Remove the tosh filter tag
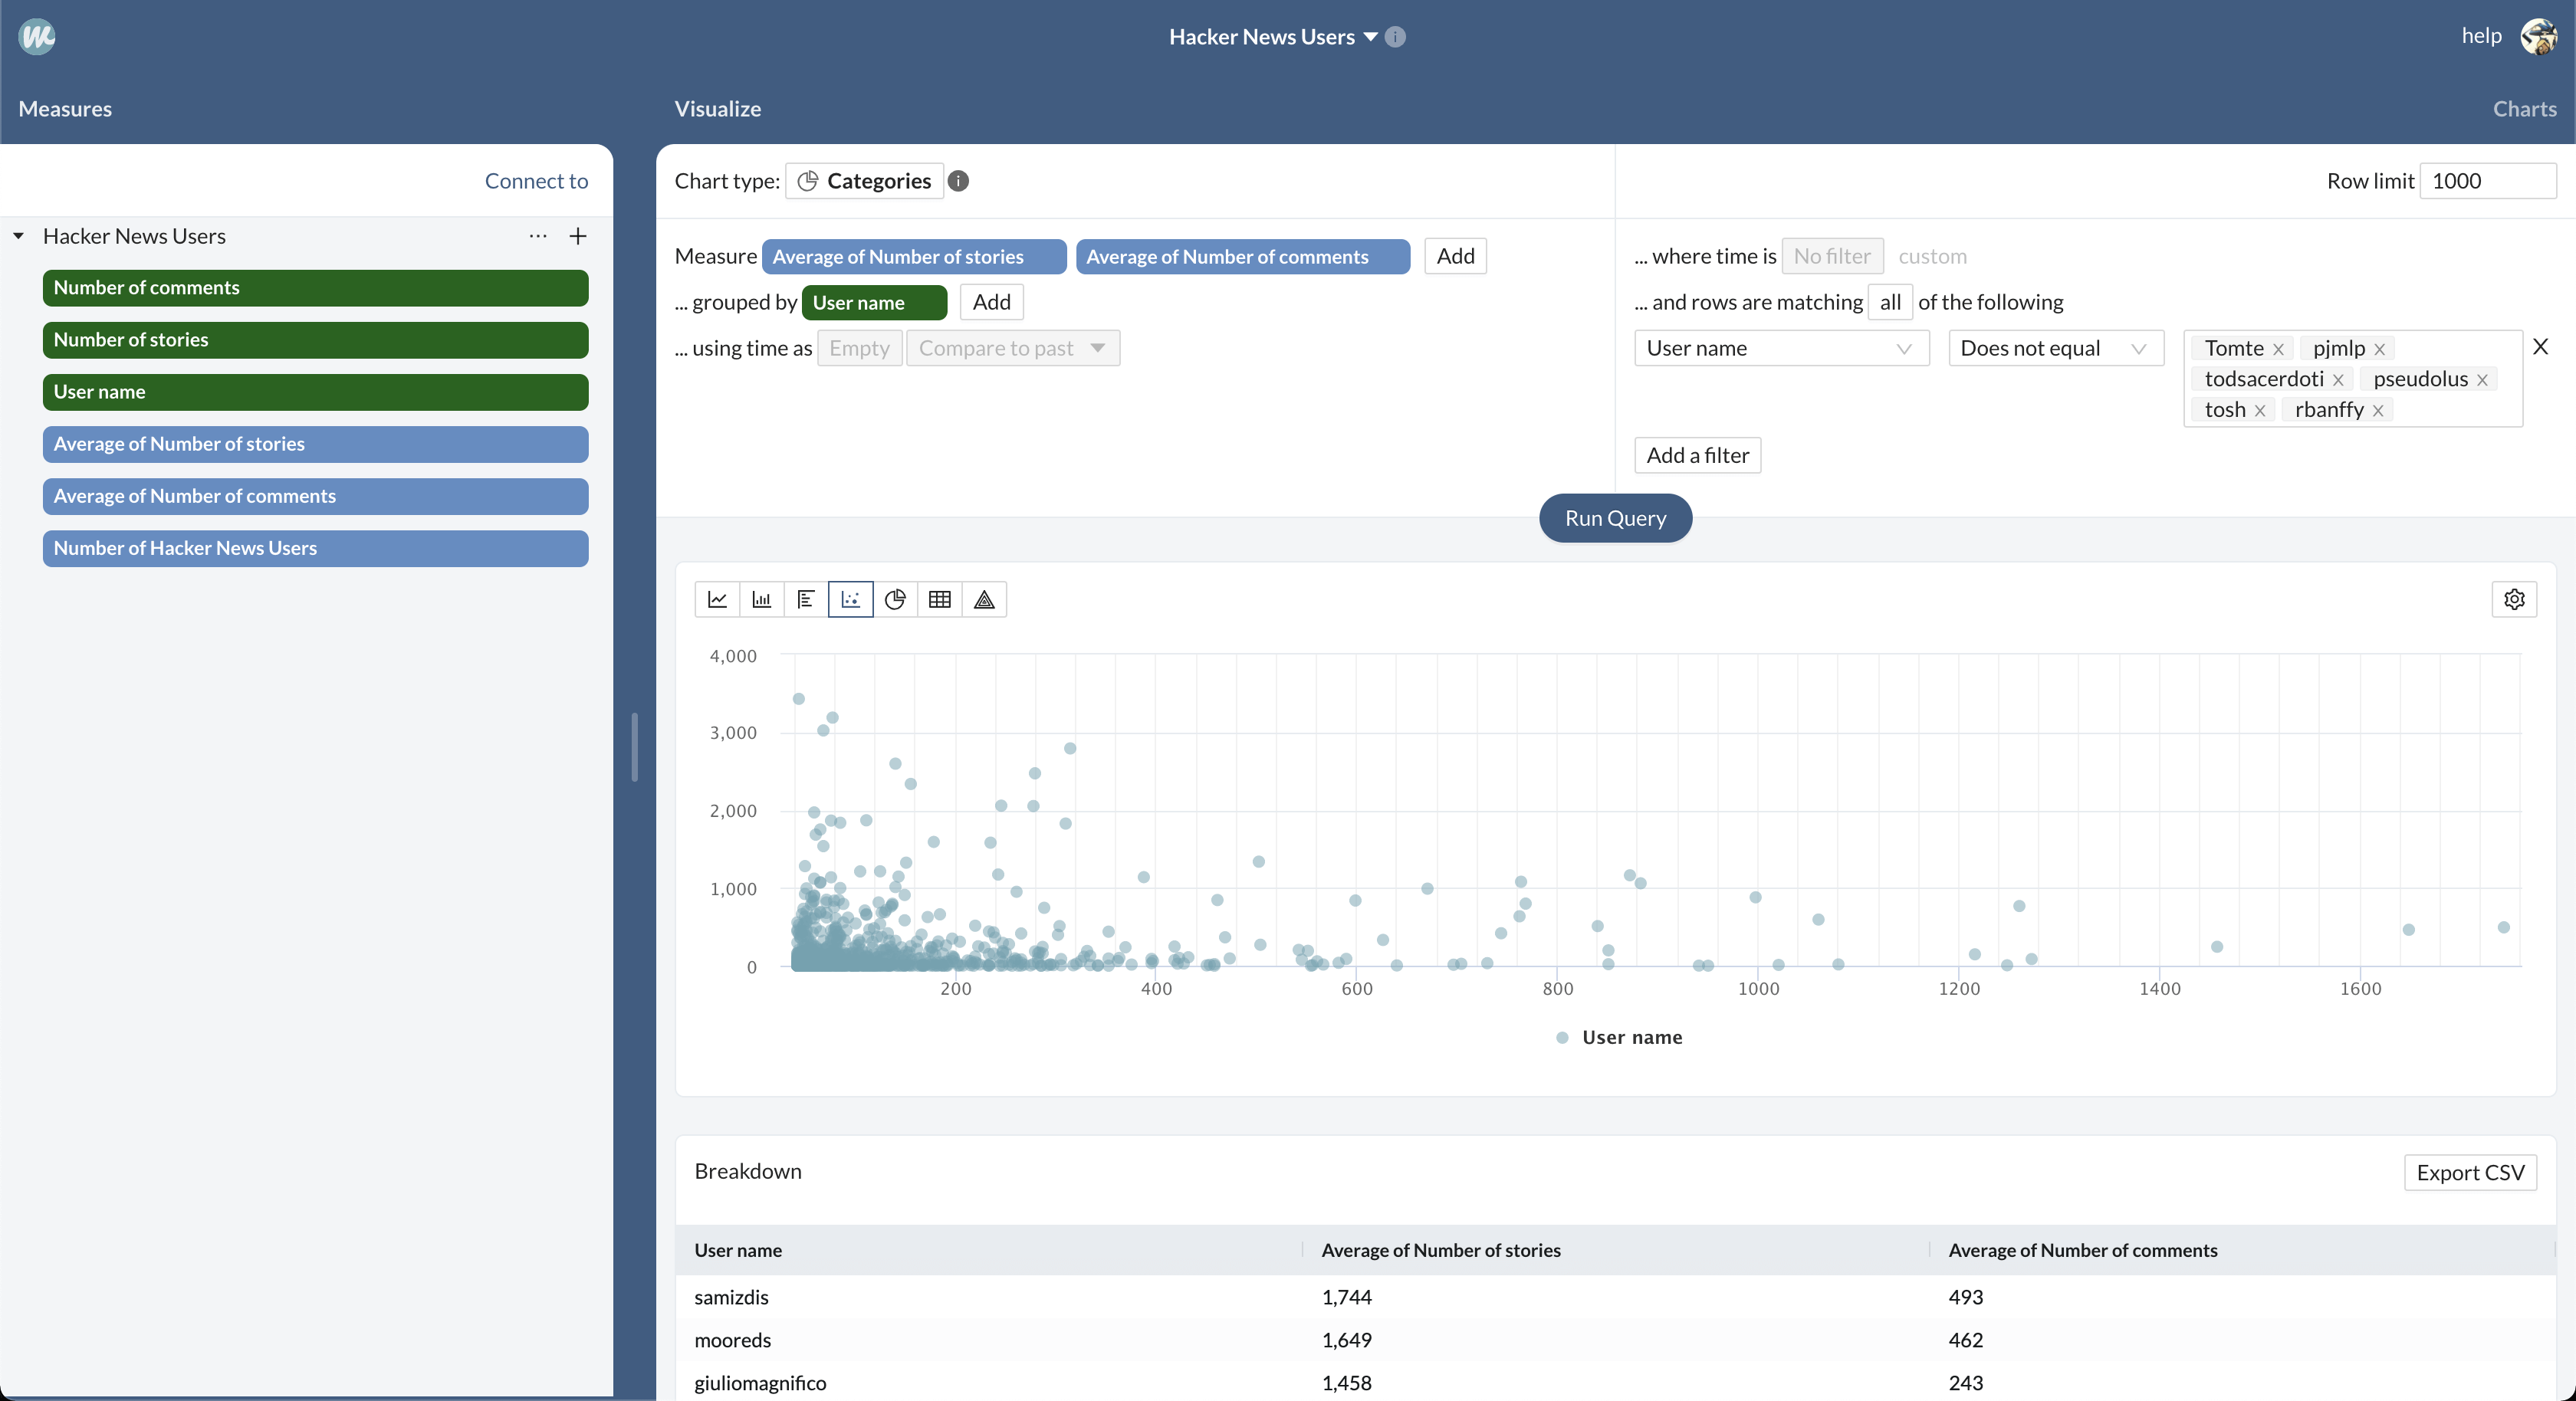2576x1401 pixels. (2260, 411)
